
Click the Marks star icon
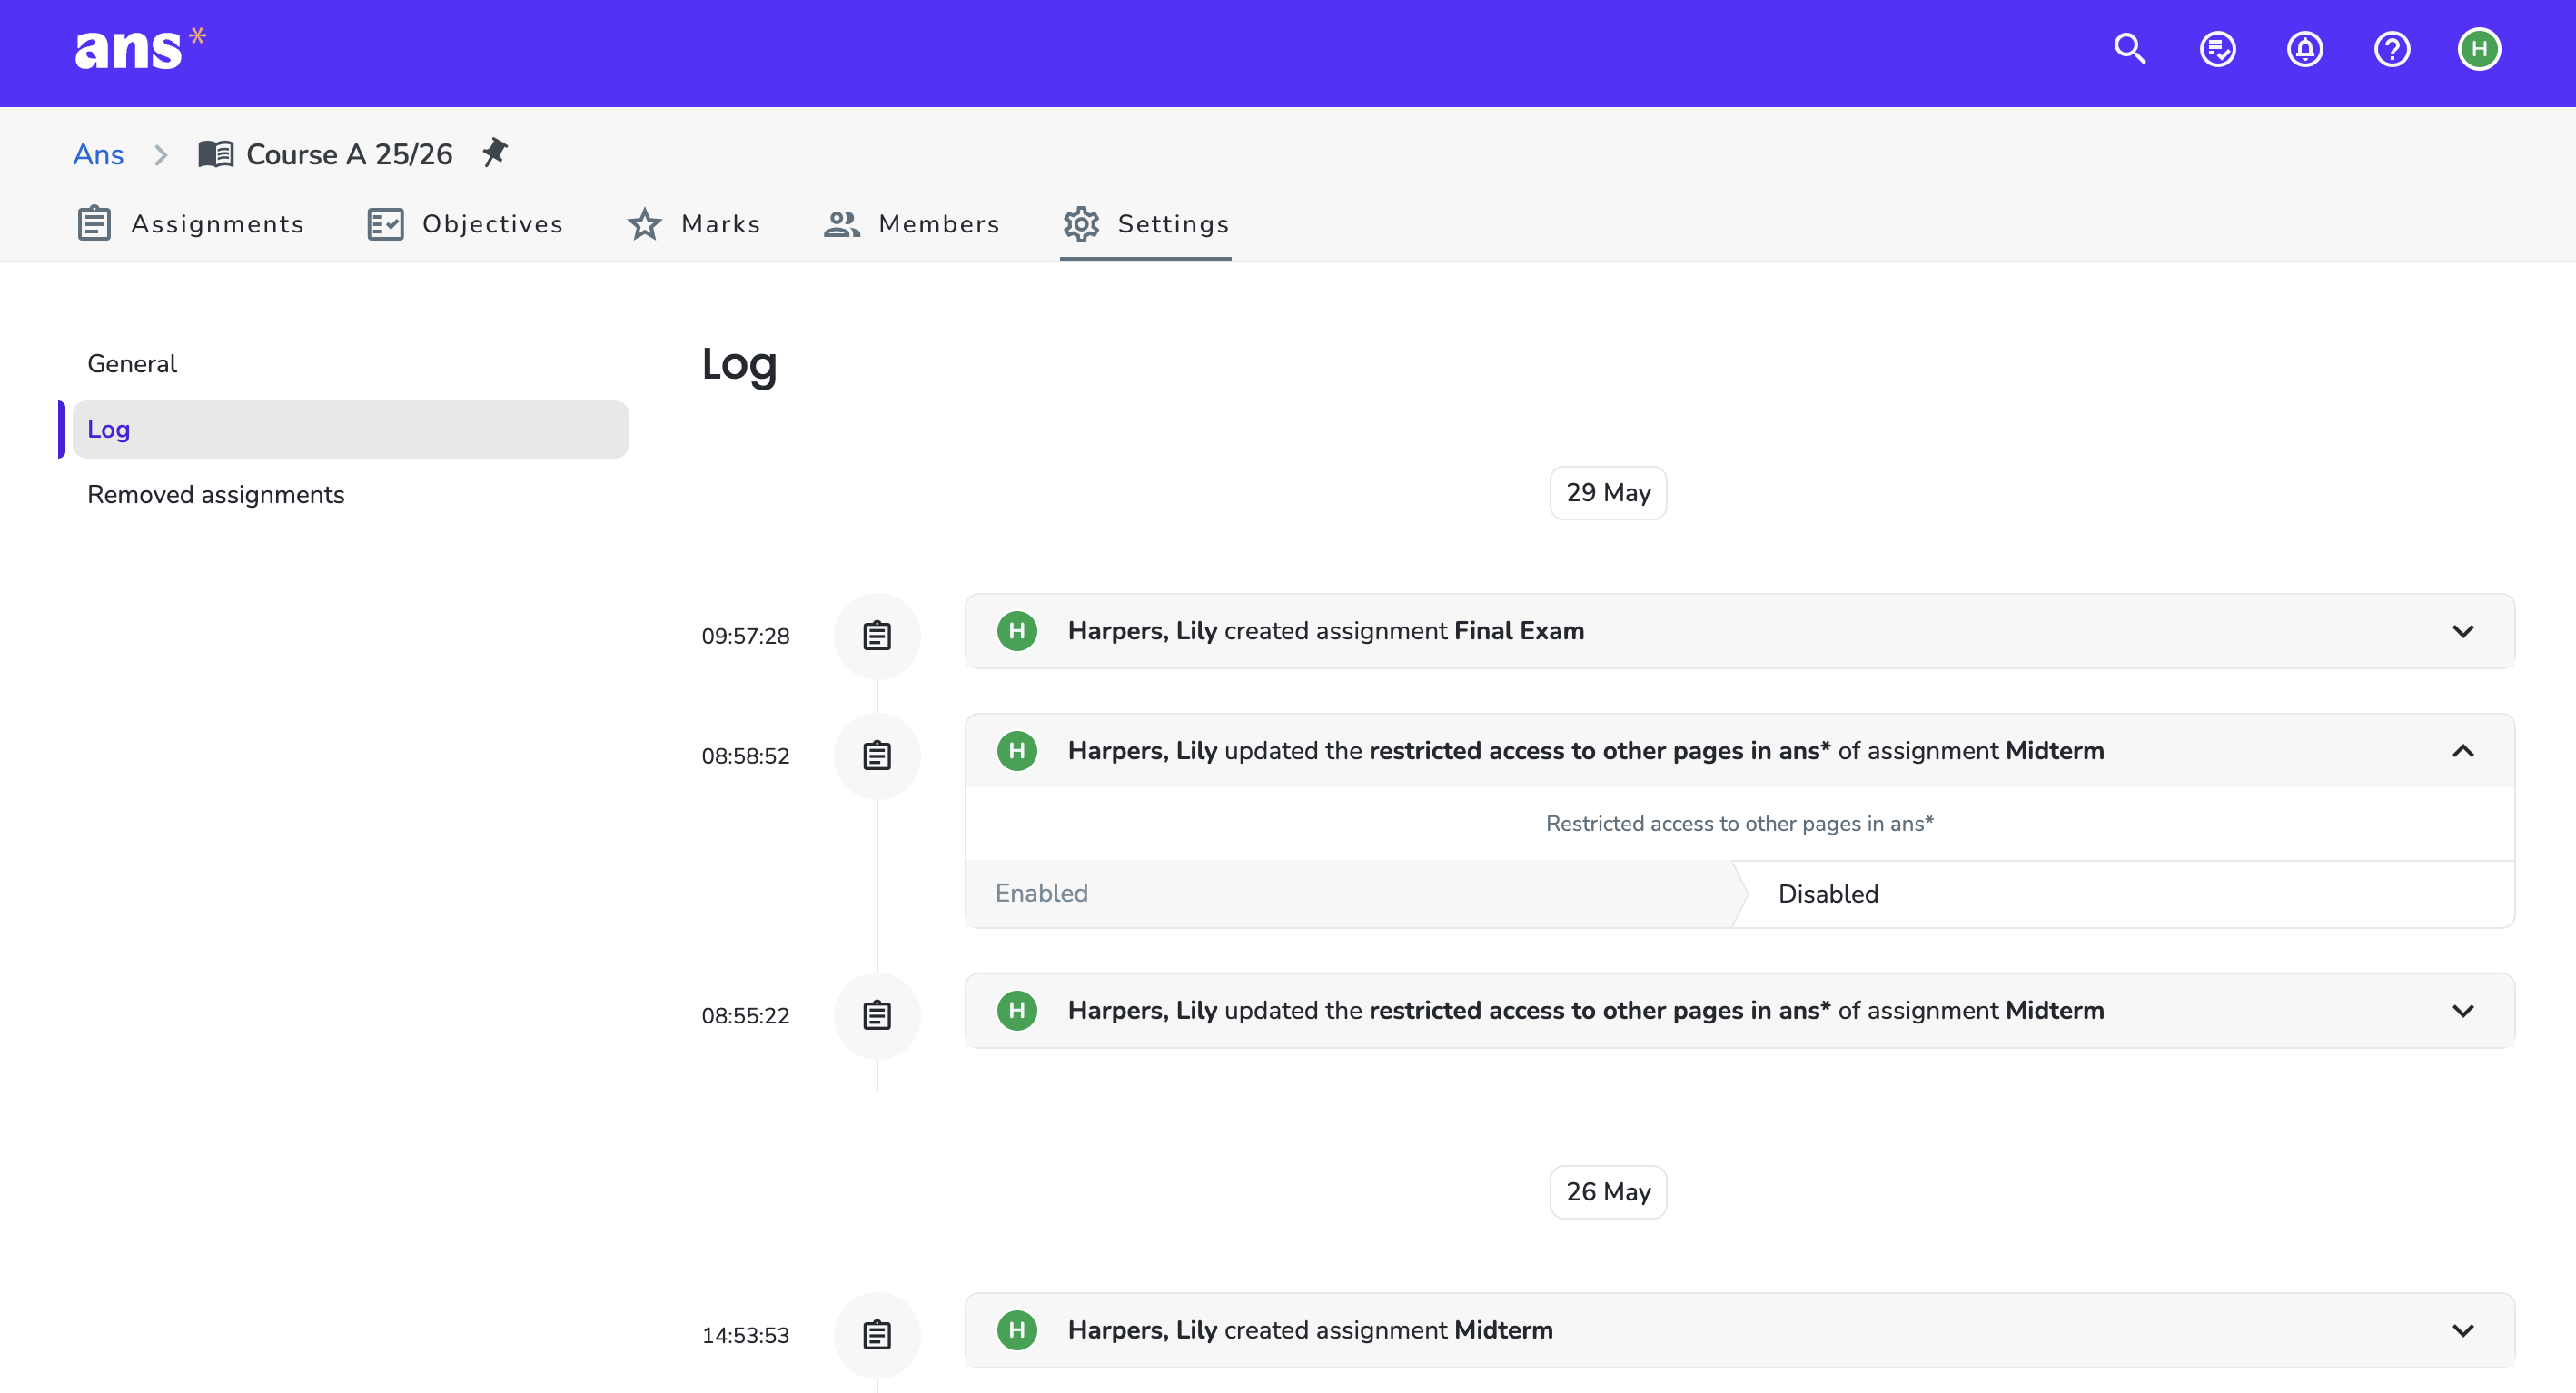(644, 224)
